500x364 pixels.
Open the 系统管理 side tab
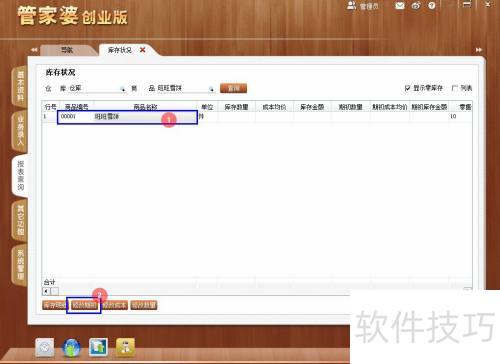pos(20,265)
